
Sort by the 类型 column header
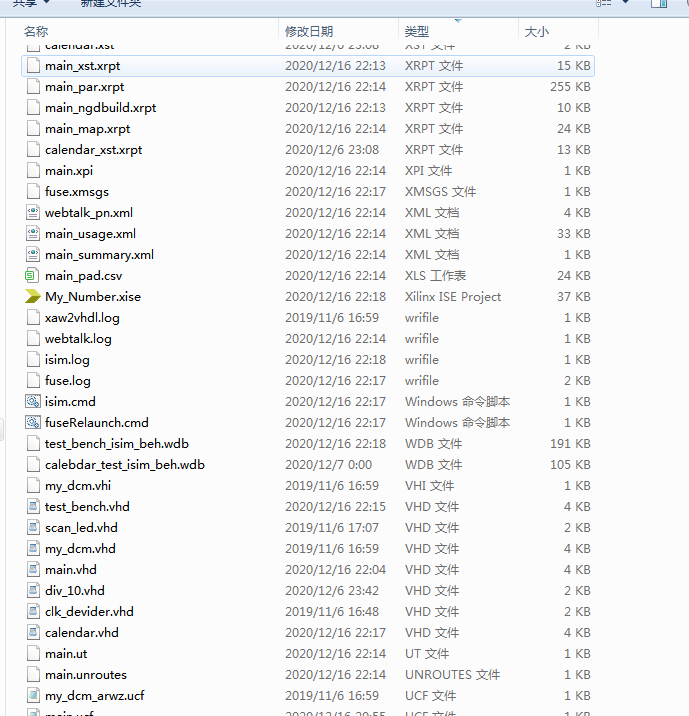coord(416,32)
